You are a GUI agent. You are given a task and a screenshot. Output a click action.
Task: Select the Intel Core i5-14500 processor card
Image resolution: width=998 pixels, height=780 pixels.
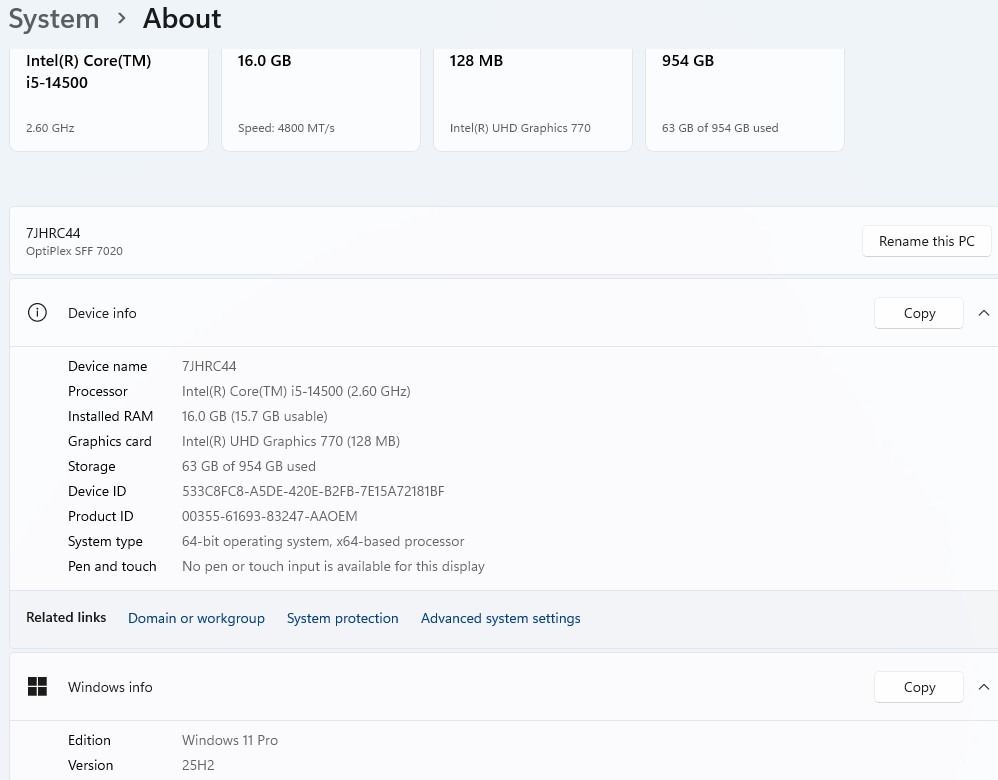click(109, 99)
